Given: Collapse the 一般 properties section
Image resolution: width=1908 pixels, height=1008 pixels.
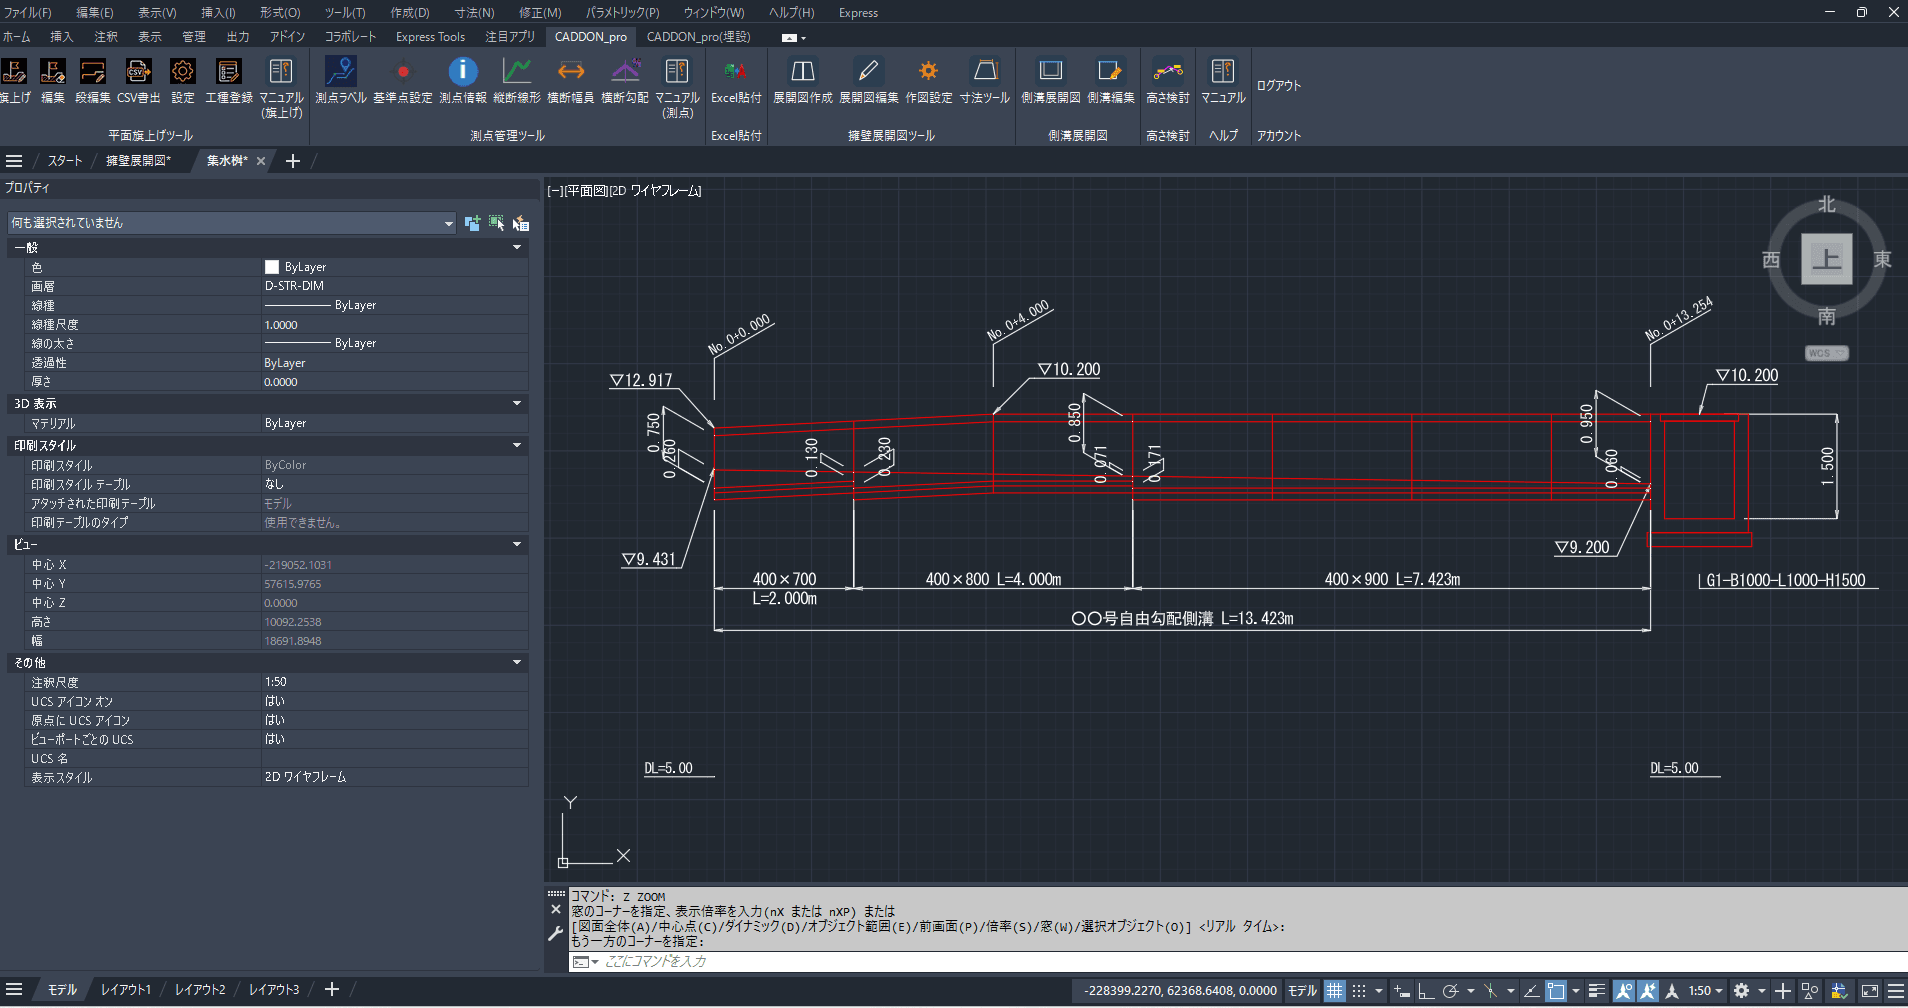Looking at the screenshot, I should tap(517, 247).
